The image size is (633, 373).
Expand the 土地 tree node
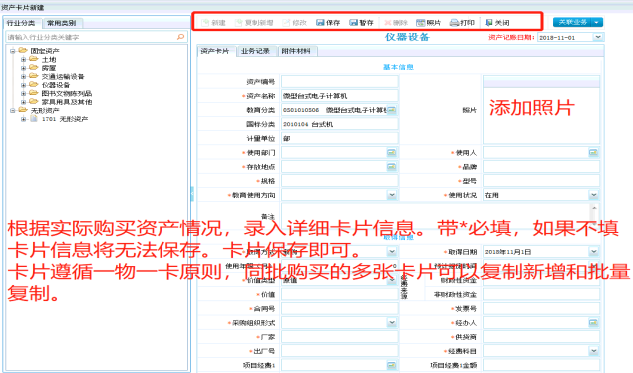[x=23, y=59]
